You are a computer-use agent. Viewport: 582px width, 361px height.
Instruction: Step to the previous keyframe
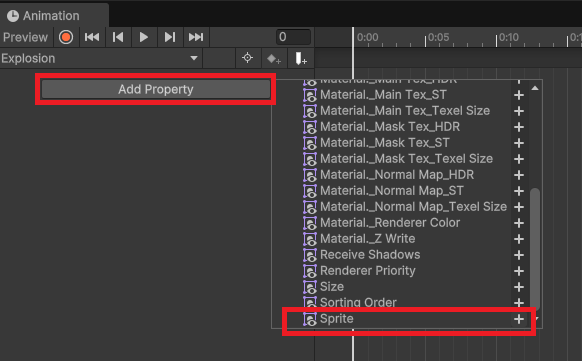click(118, 37)
